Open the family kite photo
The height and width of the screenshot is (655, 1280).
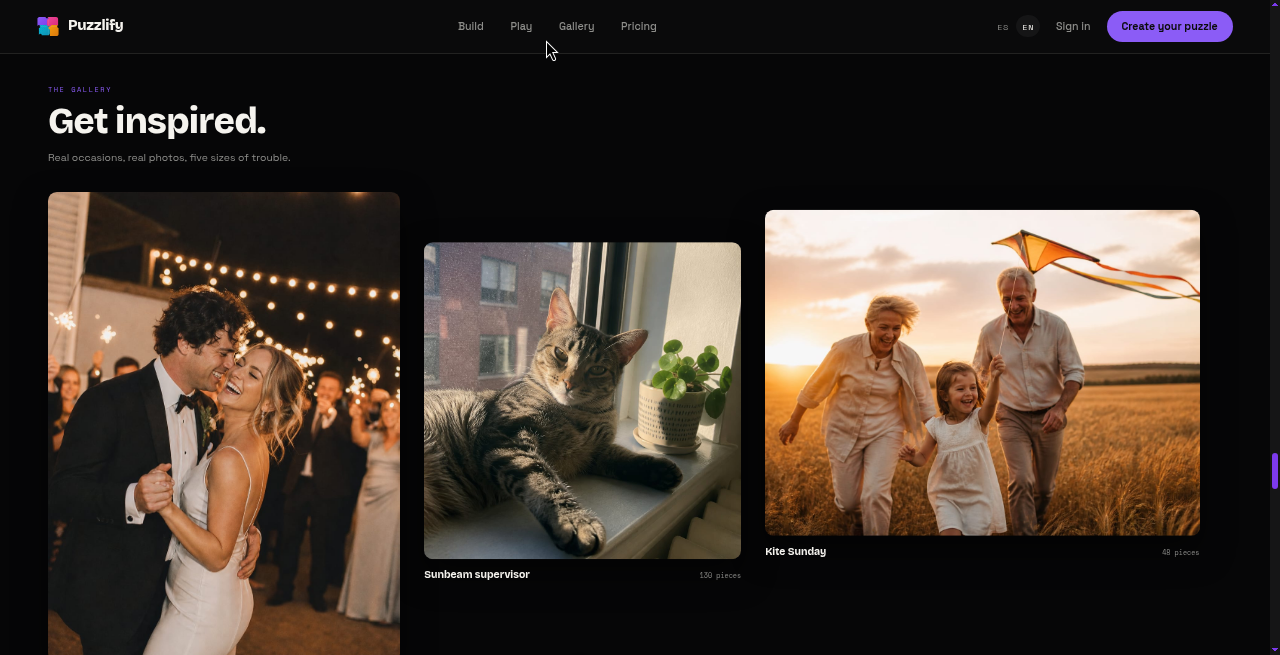(x=982, y=373)
